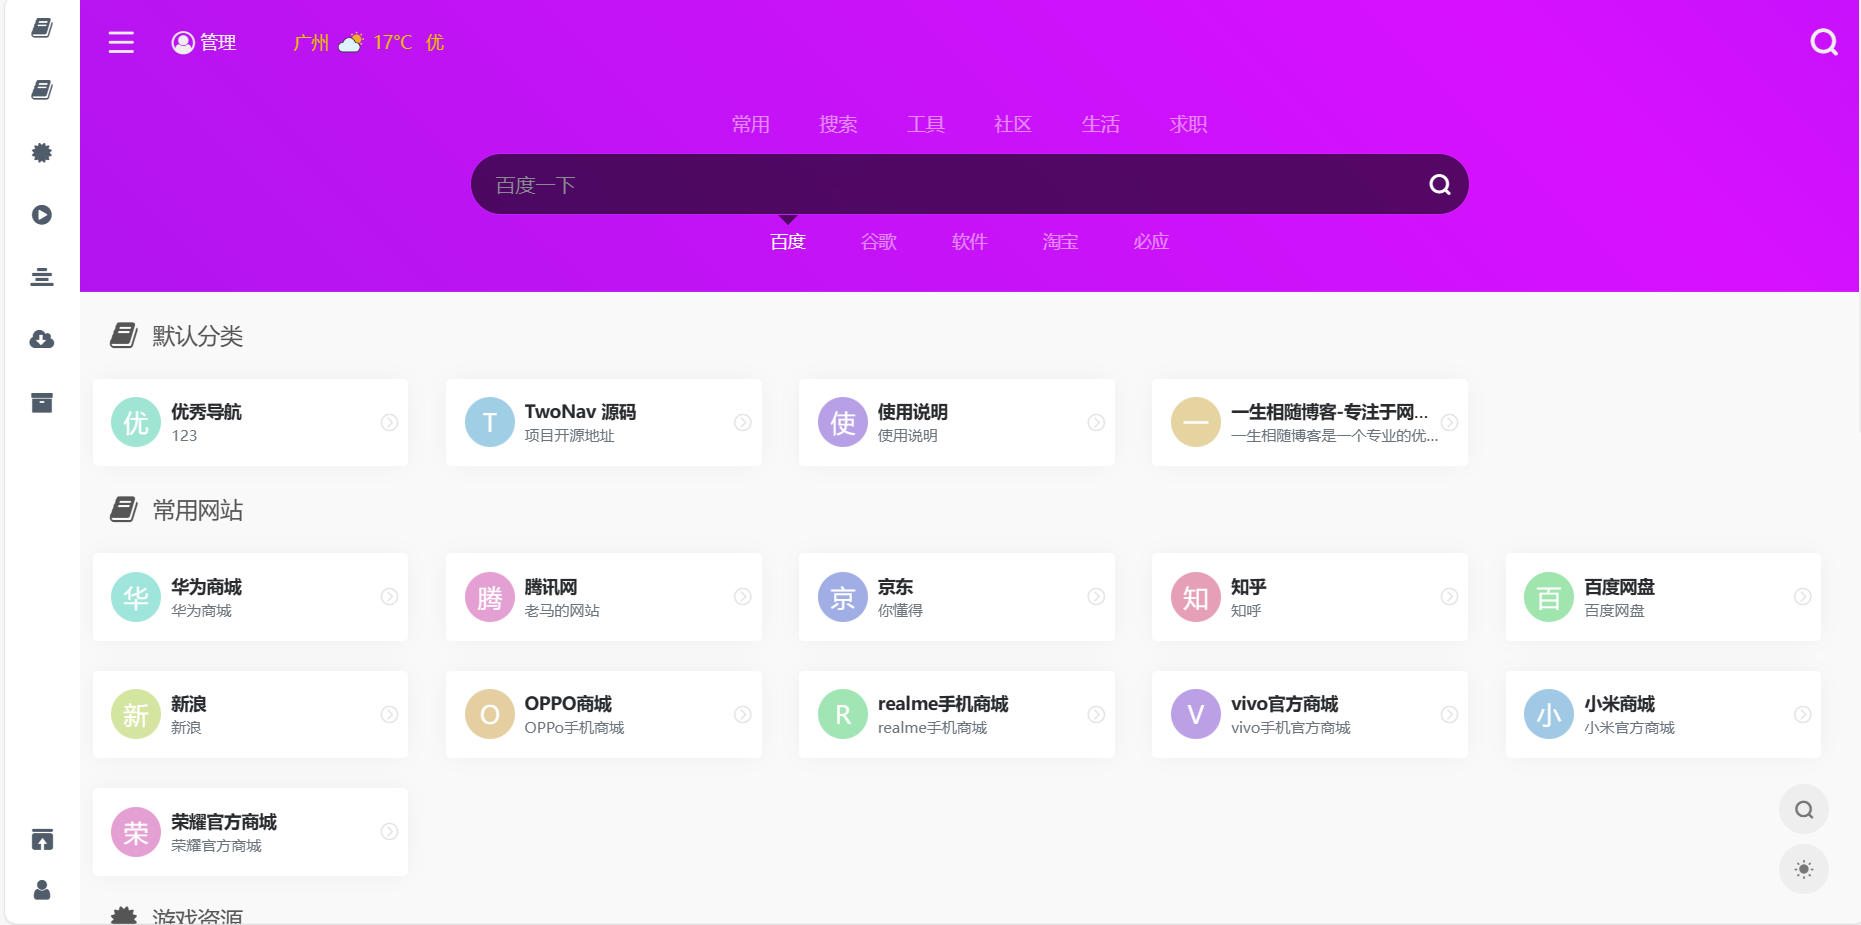
Task: Click arrow icon on OPPO商城 card
Action: (x=743, y=715)
